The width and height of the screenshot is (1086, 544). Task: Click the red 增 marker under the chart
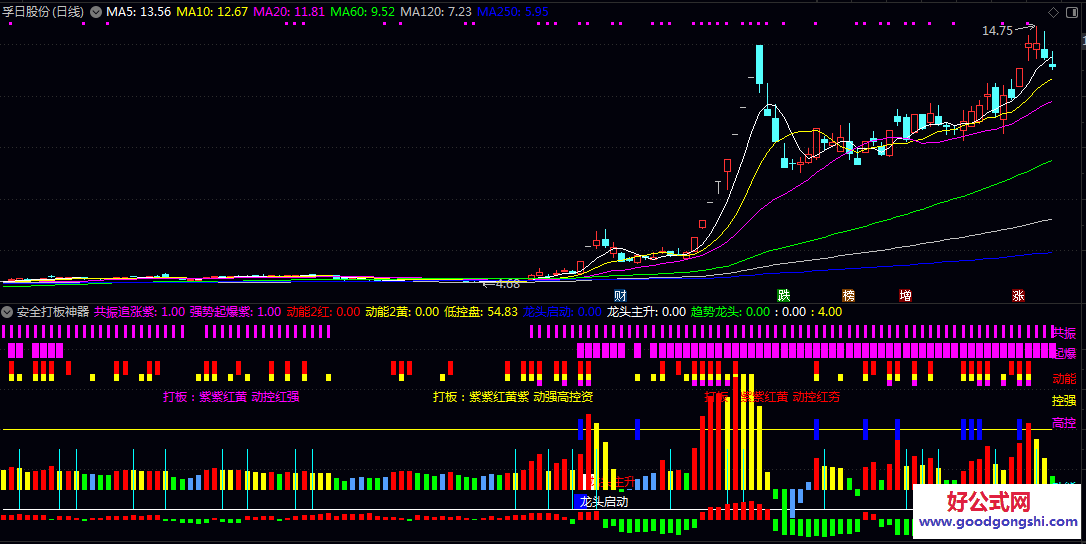point(905,295)
